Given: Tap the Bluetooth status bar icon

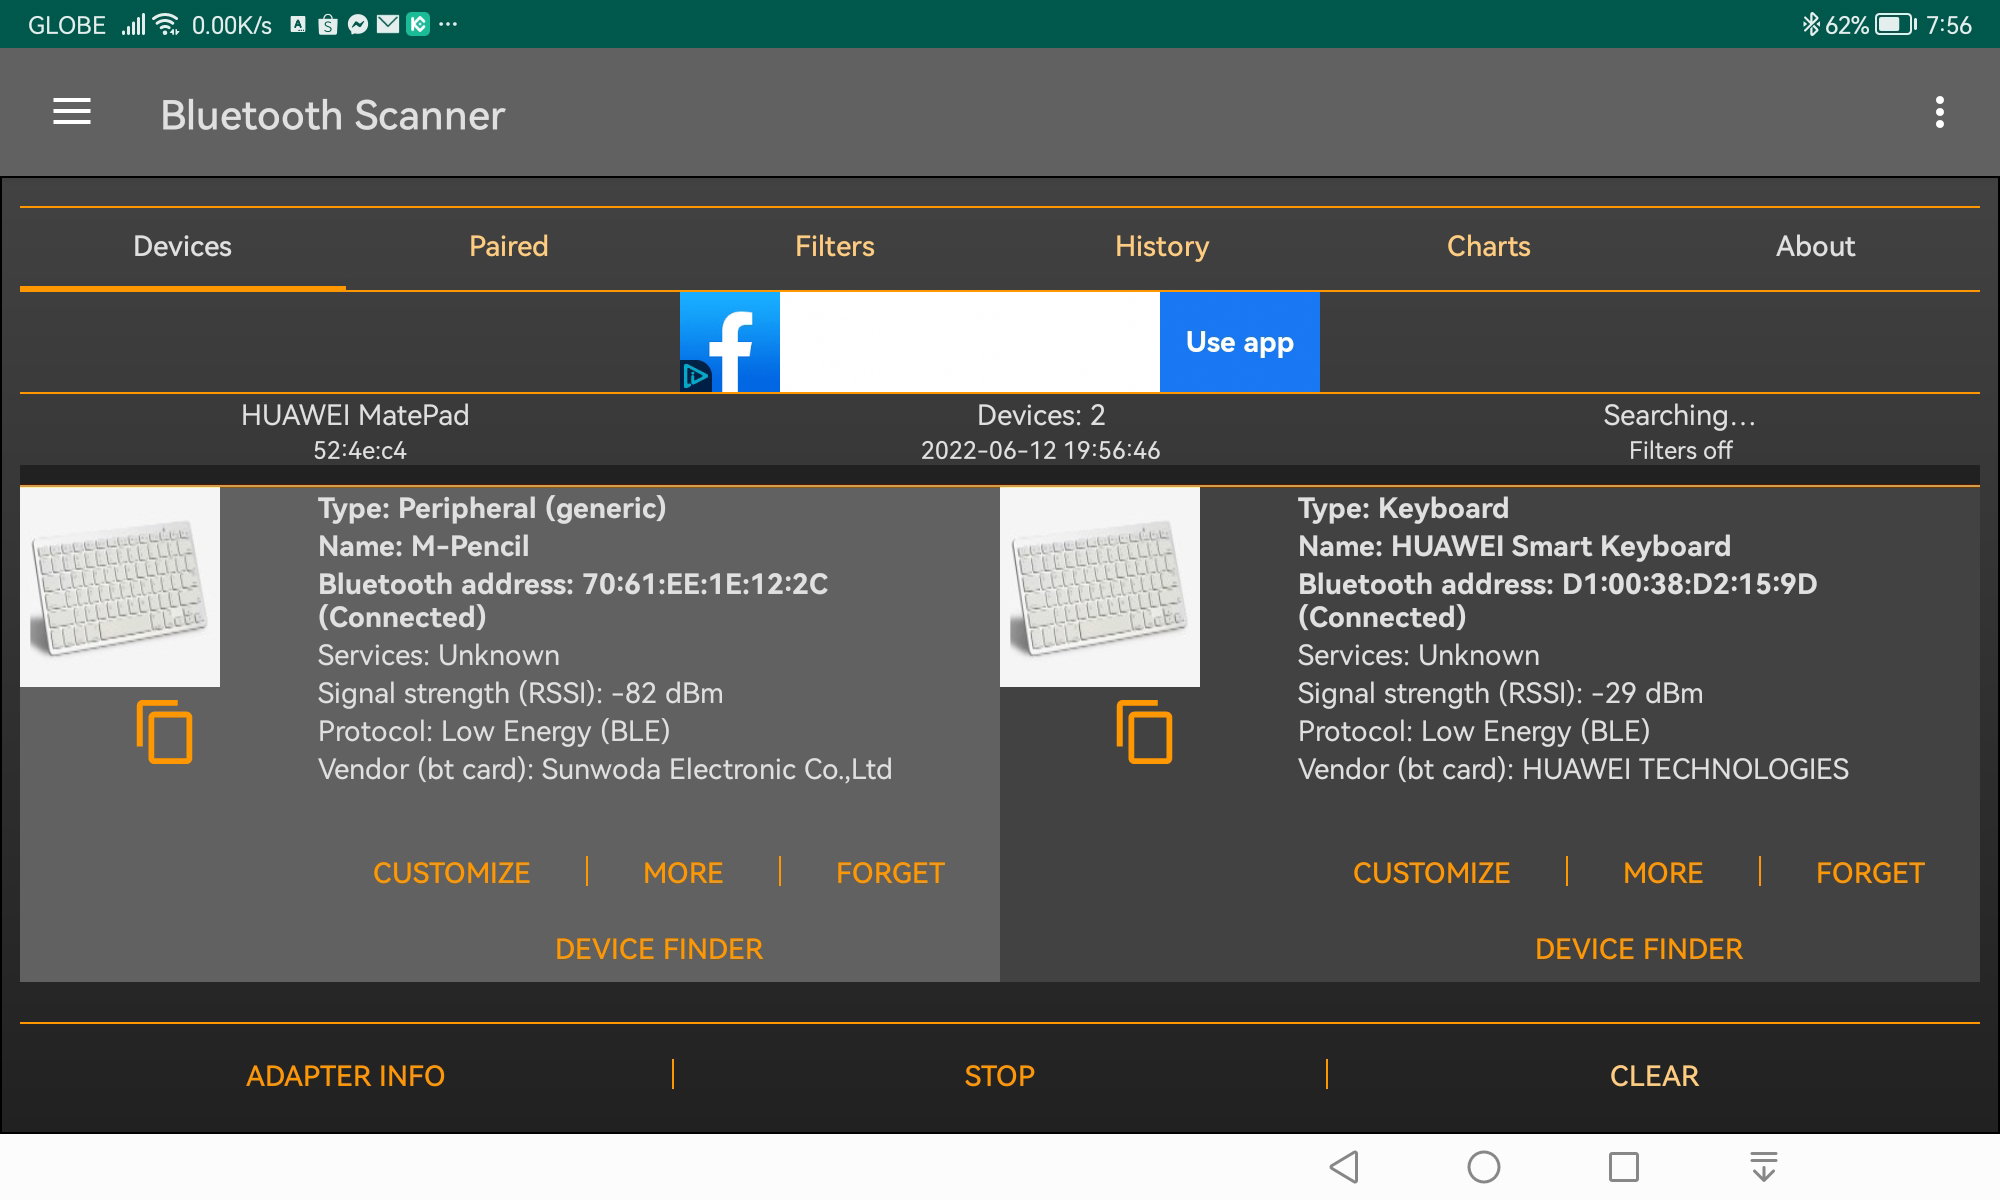Looking at the screenshot, I should tap(1811, 24).
